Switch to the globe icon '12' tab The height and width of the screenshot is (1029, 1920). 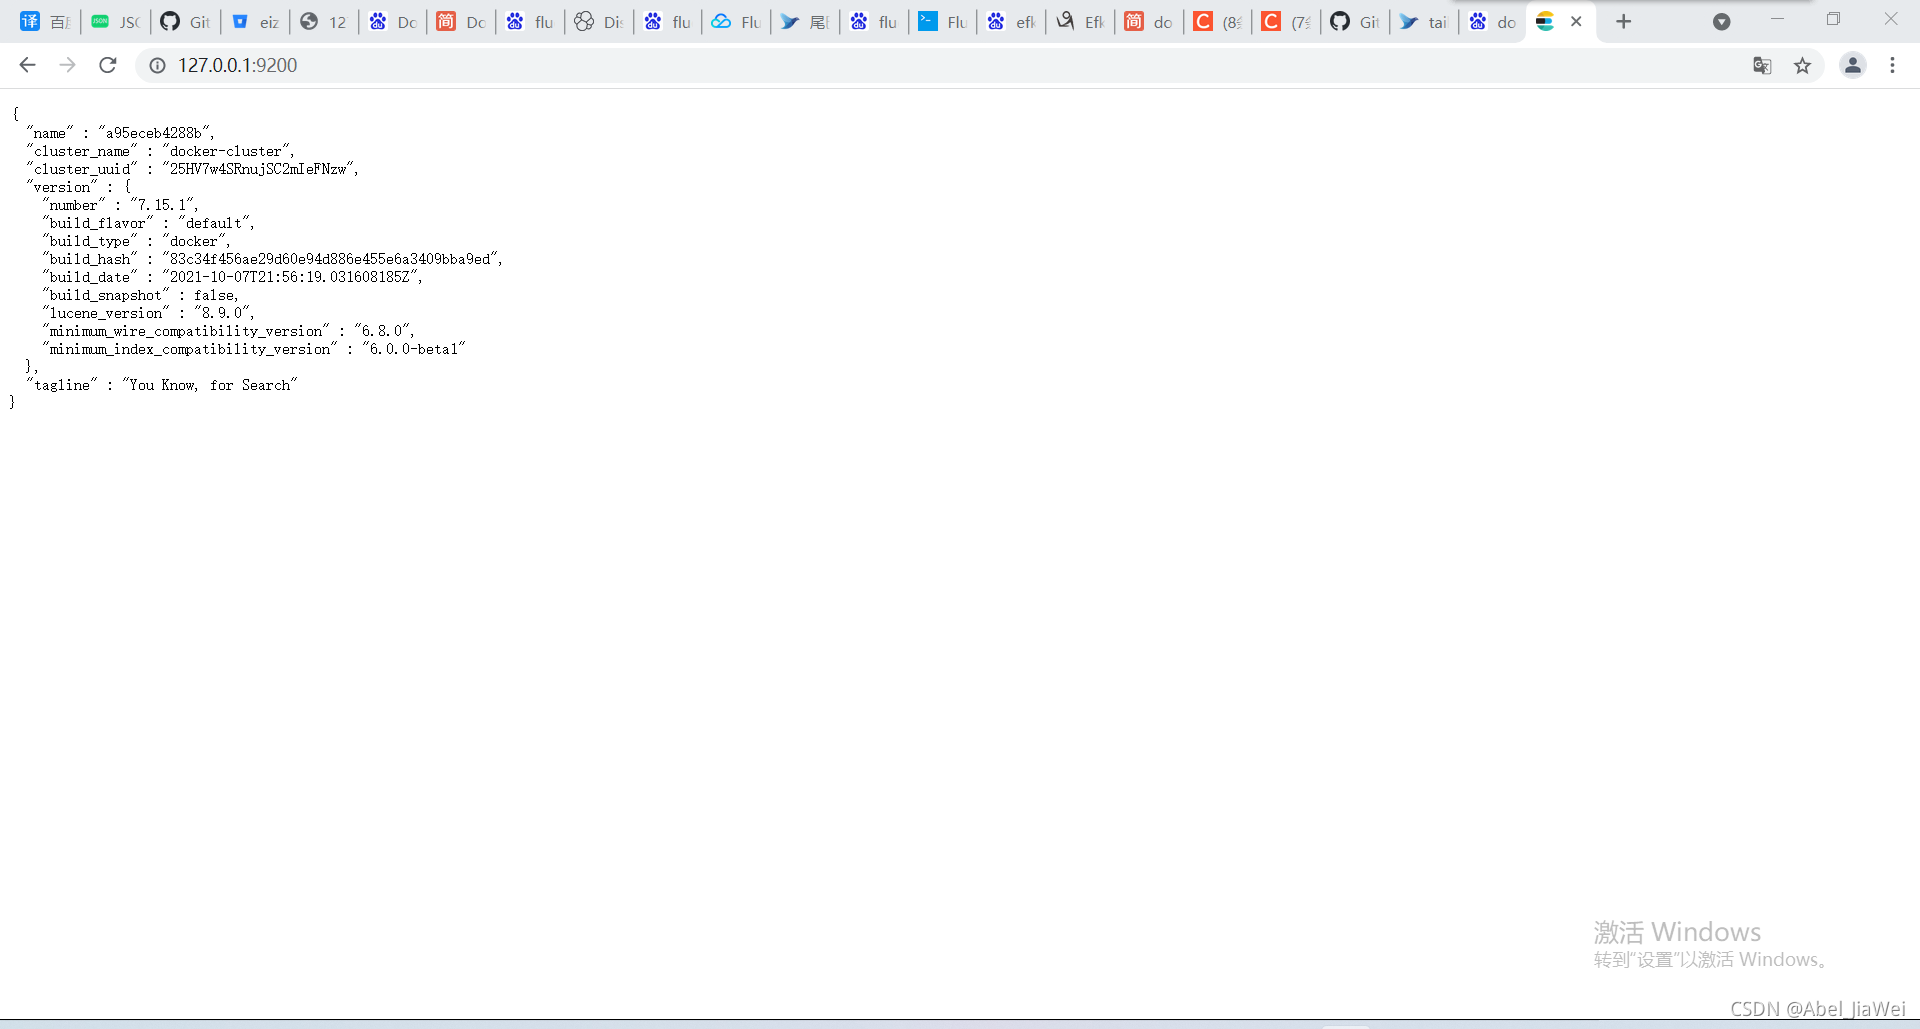(323, 21)
